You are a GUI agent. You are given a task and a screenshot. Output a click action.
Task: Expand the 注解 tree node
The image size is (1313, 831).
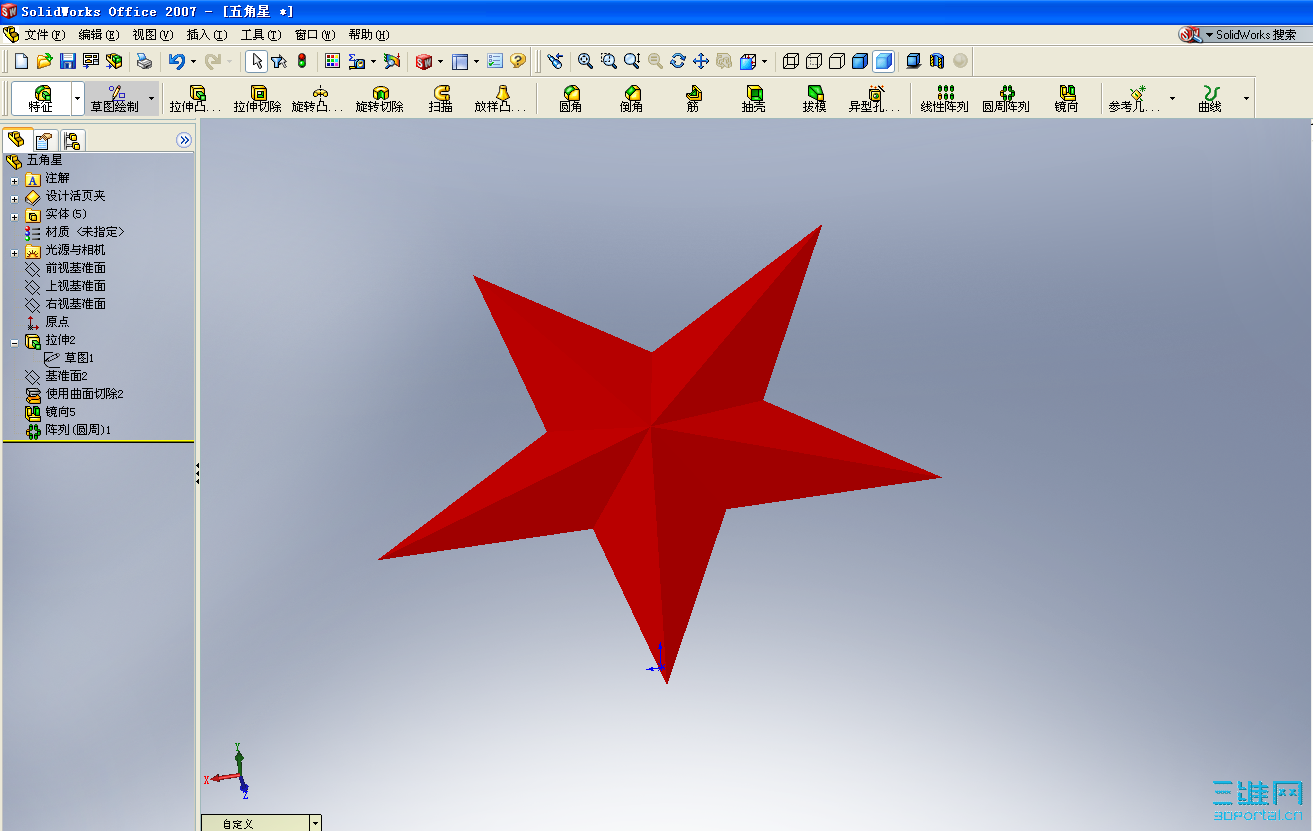tap(14, 181)
